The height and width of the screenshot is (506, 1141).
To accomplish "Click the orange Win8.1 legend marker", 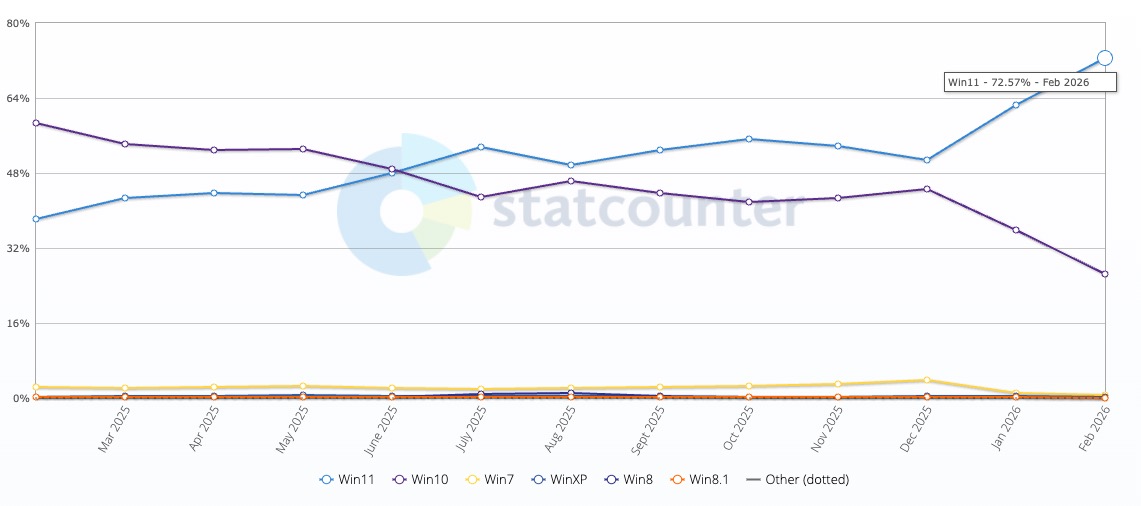I will (x=675, y=480).
